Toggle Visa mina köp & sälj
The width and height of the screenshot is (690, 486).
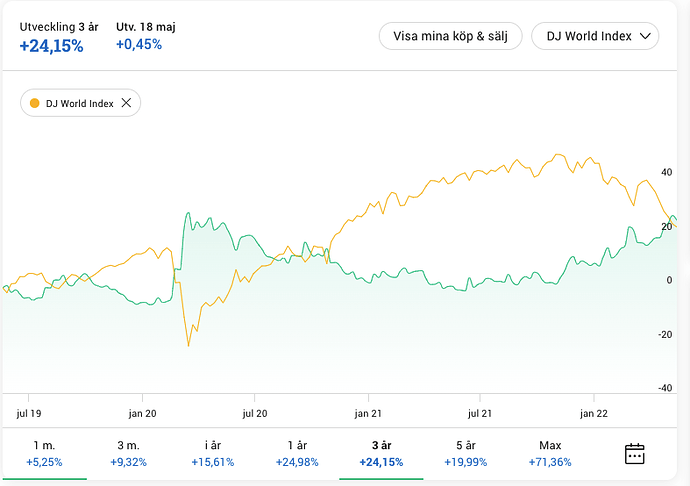click(450, 36)
